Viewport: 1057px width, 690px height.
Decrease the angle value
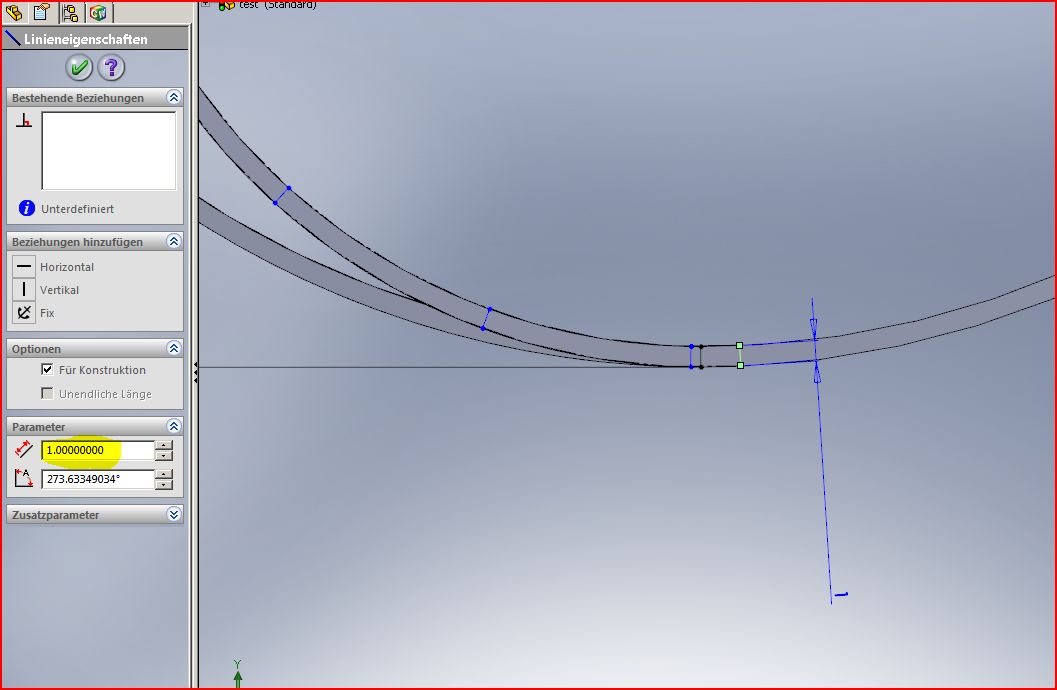pos(164,484)
